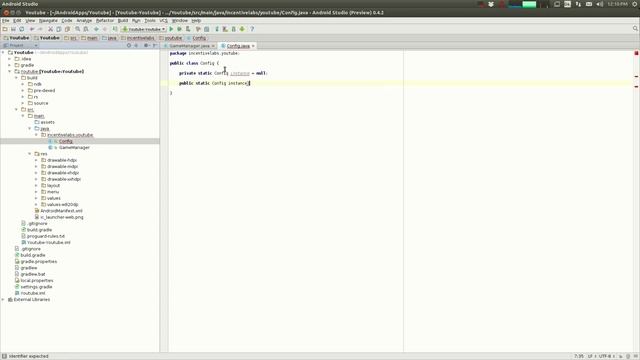
Task: Click the Make Project icon
Action: [115, 29]
